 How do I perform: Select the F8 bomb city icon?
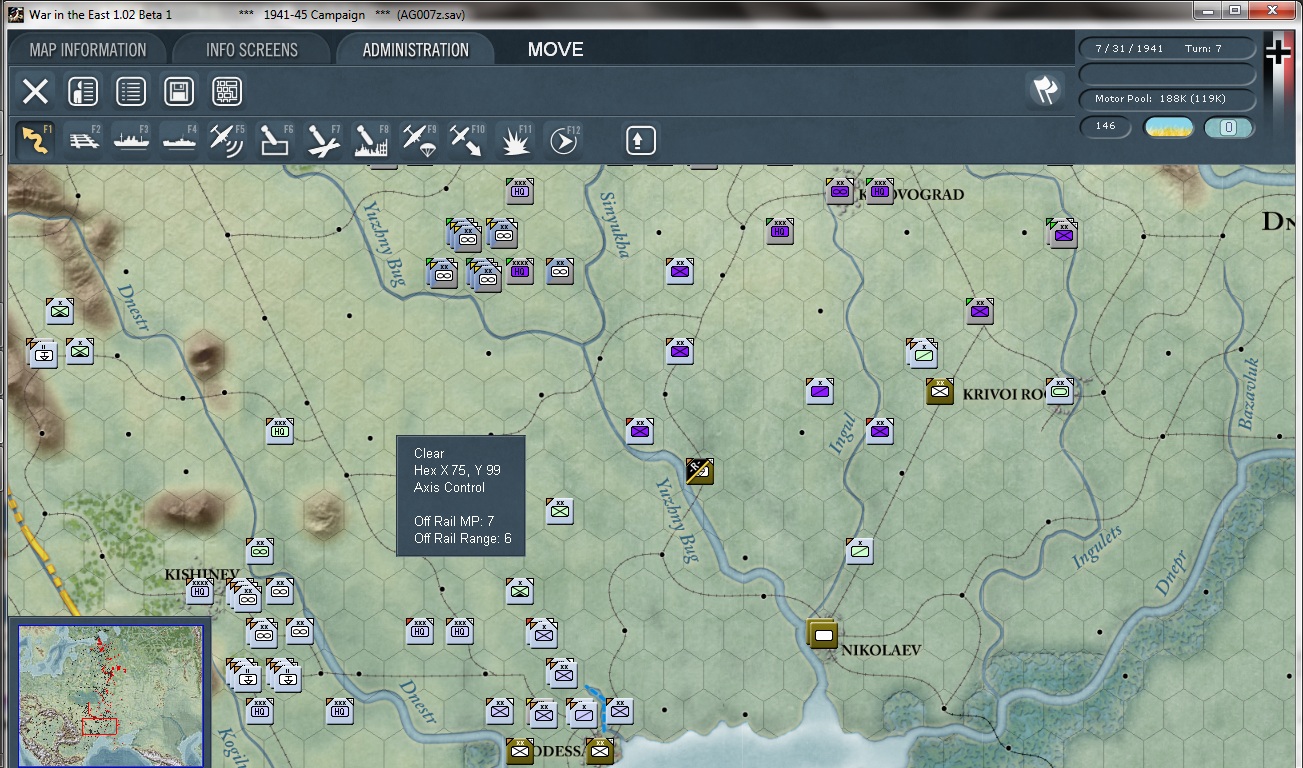click(370, 140)
